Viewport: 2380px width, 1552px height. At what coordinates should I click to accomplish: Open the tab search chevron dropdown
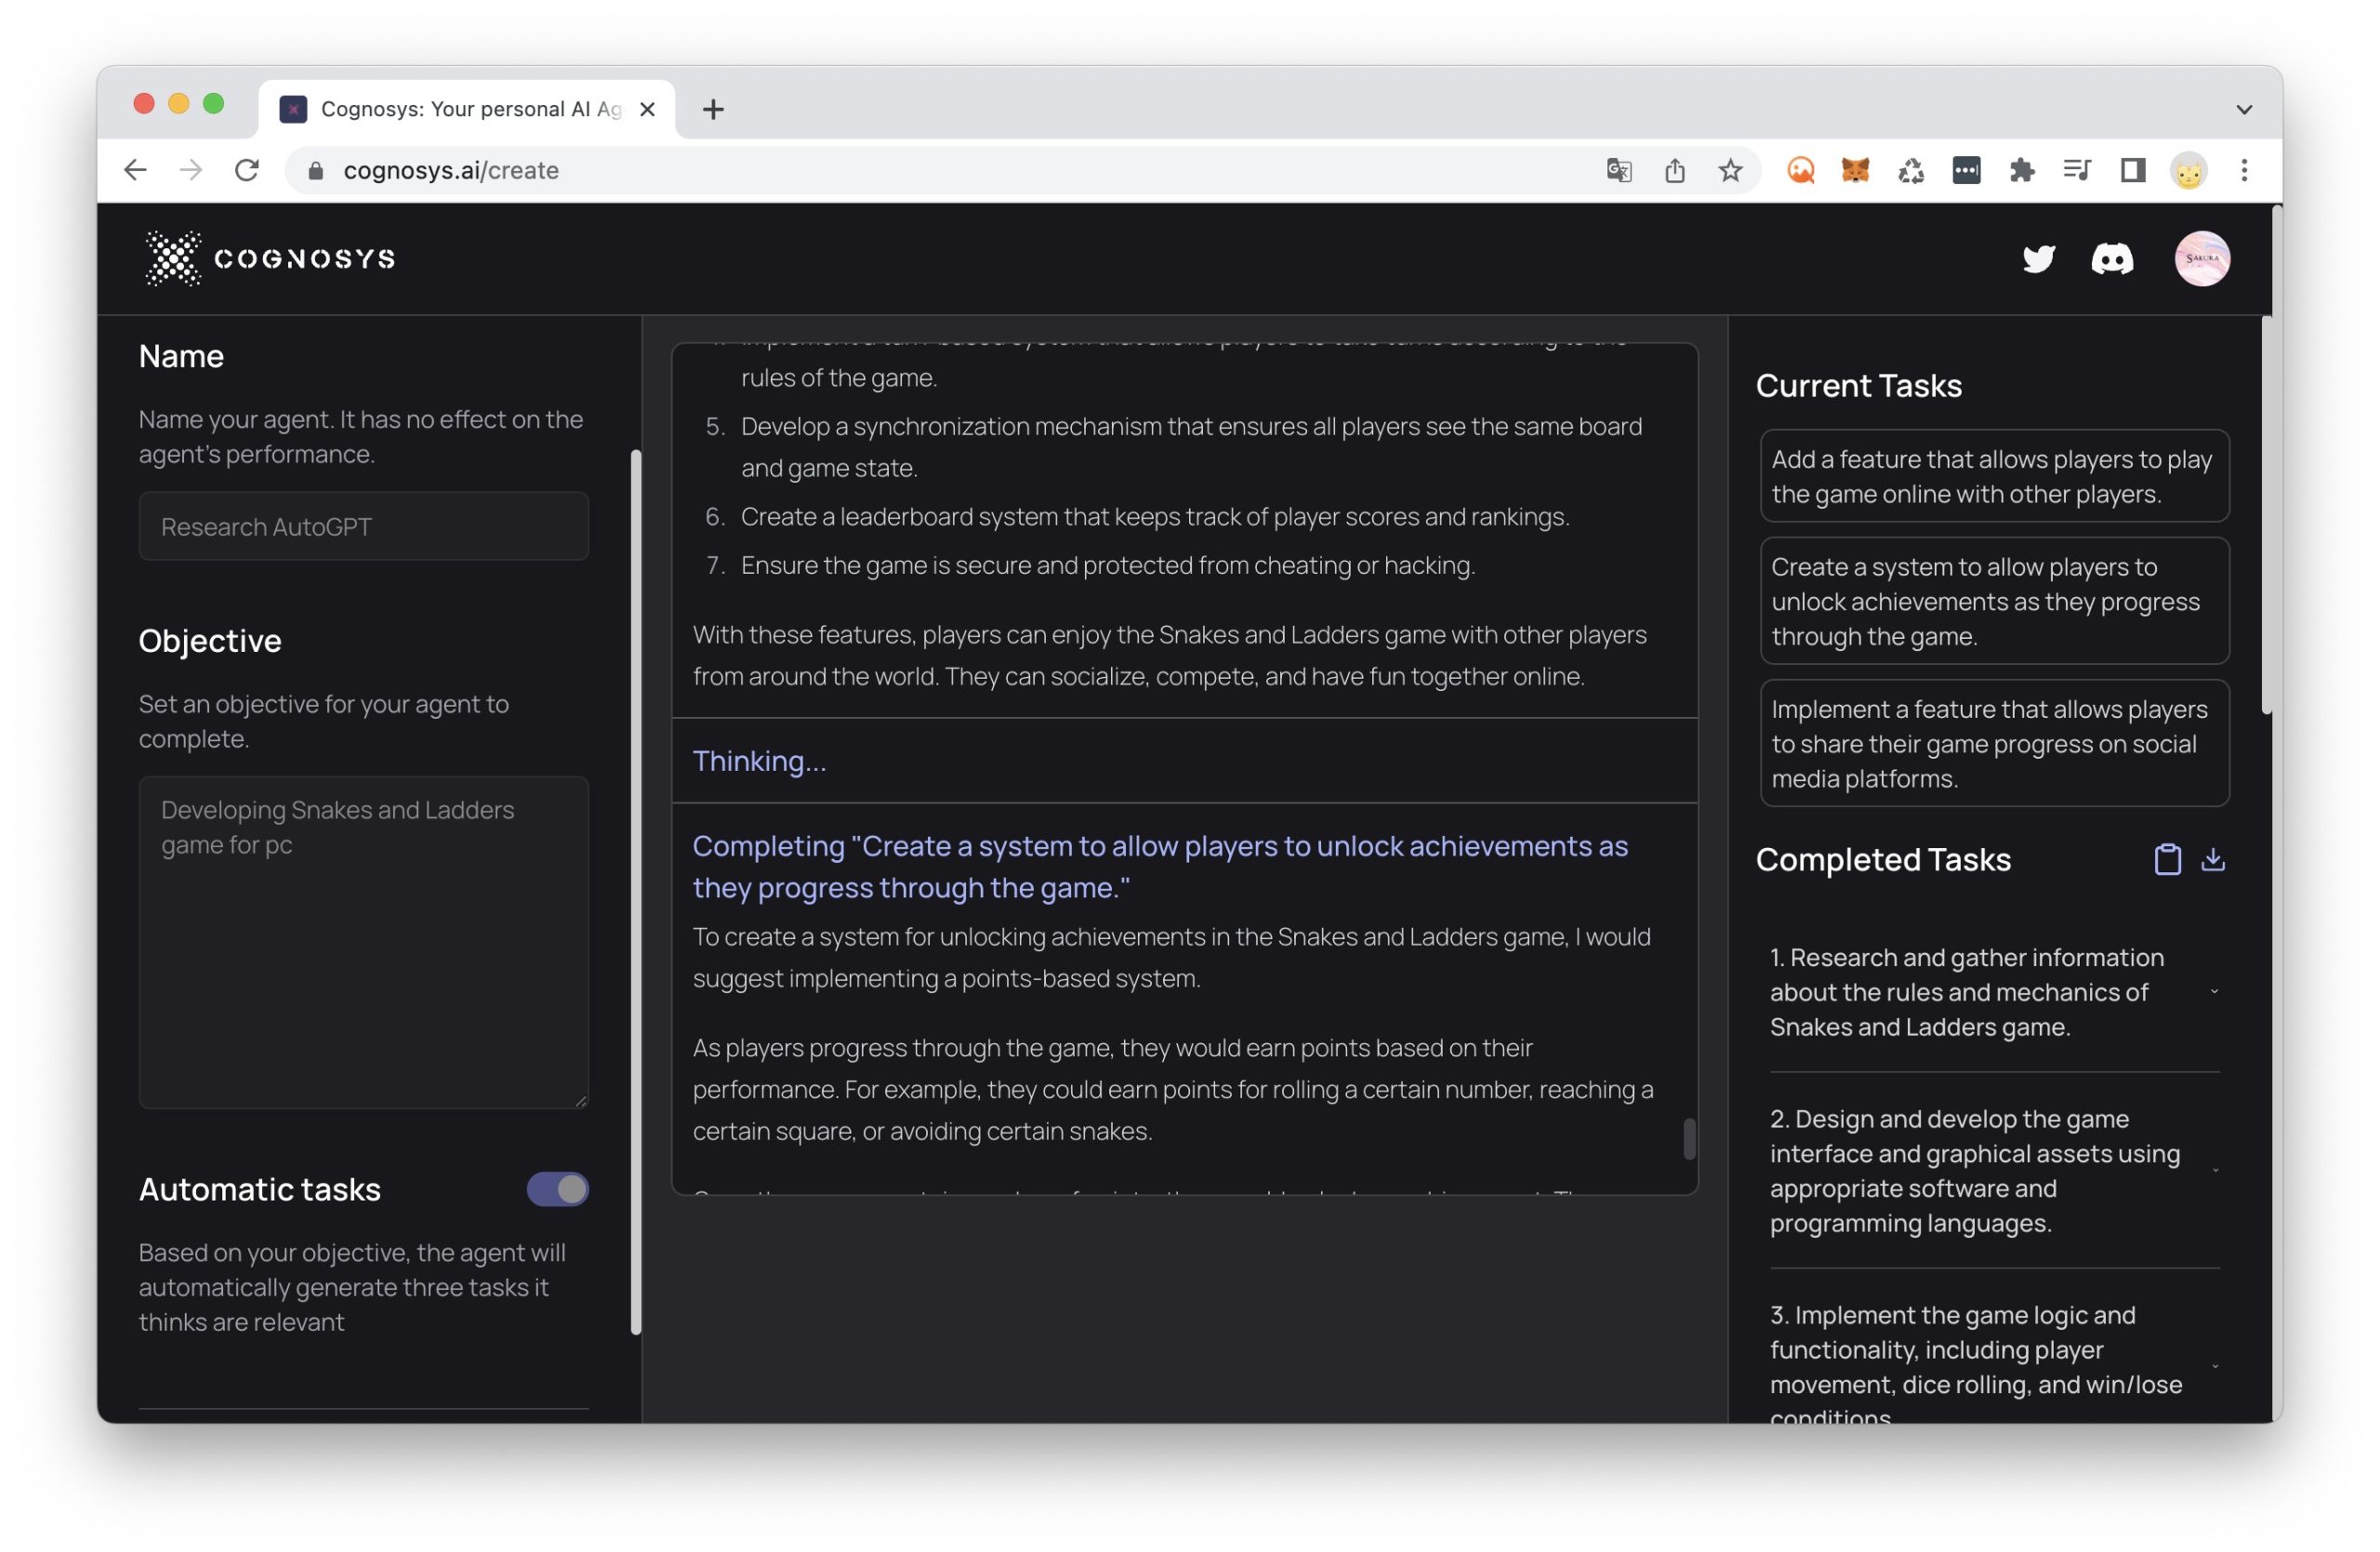[2243, 109]
